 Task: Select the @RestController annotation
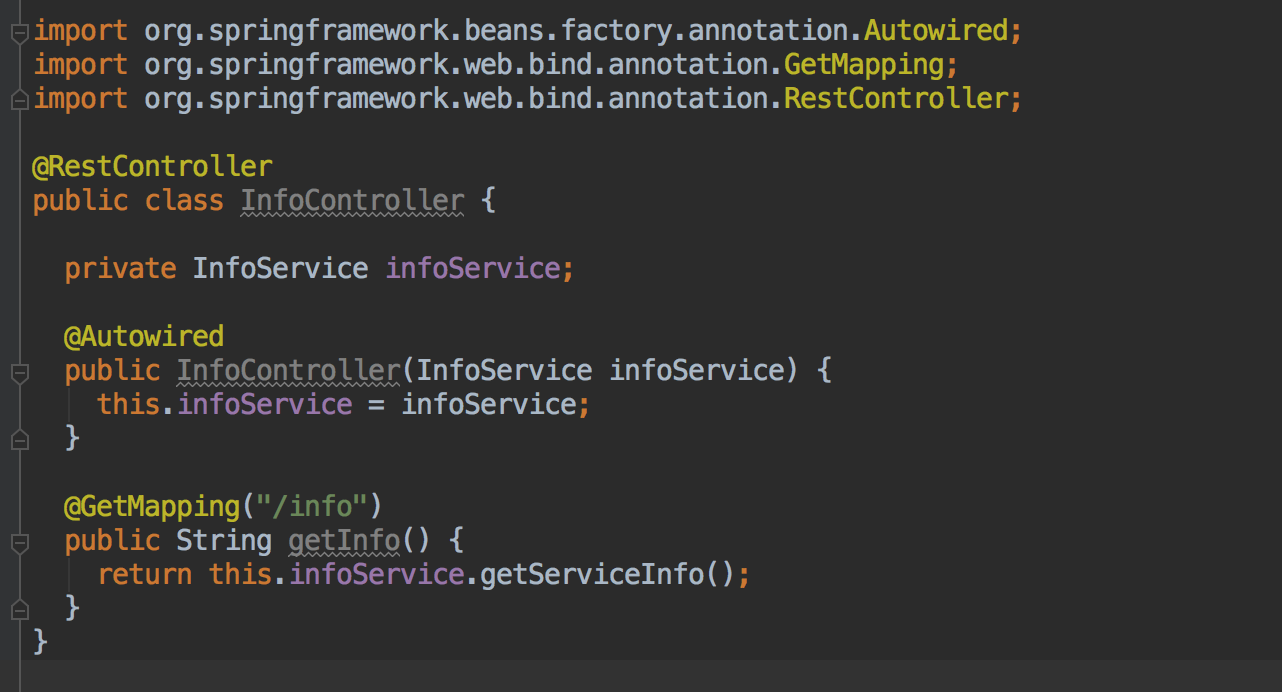[x=151, y=166]
